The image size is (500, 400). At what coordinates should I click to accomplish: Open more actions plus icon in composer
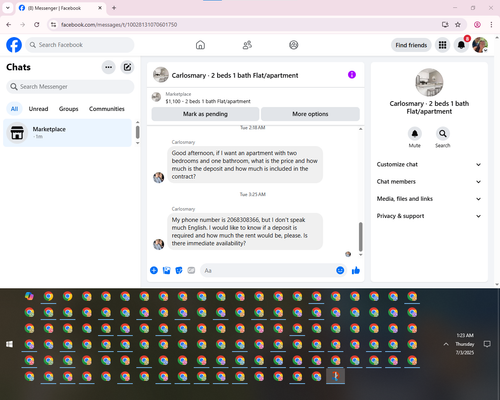[154, 270]
